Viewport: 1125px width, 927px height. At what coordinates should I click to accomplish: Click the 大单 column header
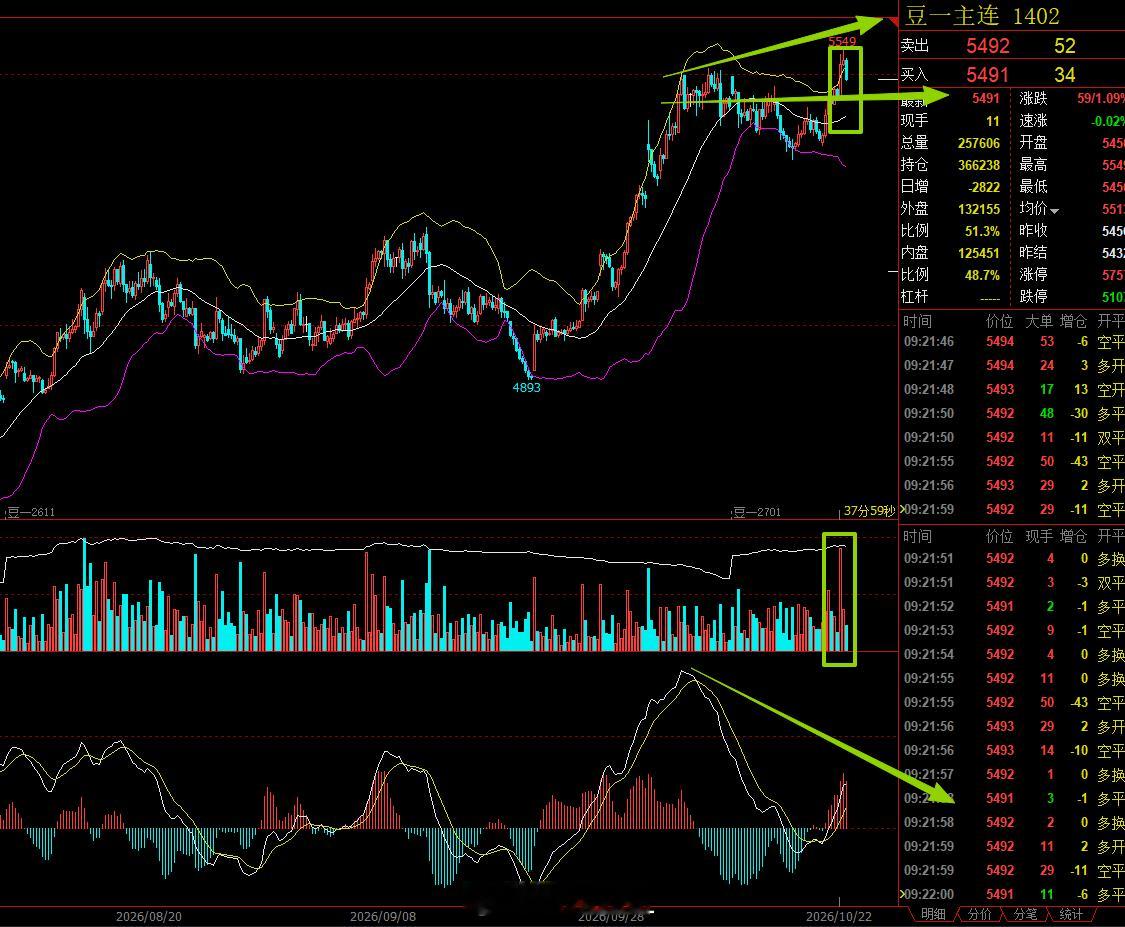1039,321
